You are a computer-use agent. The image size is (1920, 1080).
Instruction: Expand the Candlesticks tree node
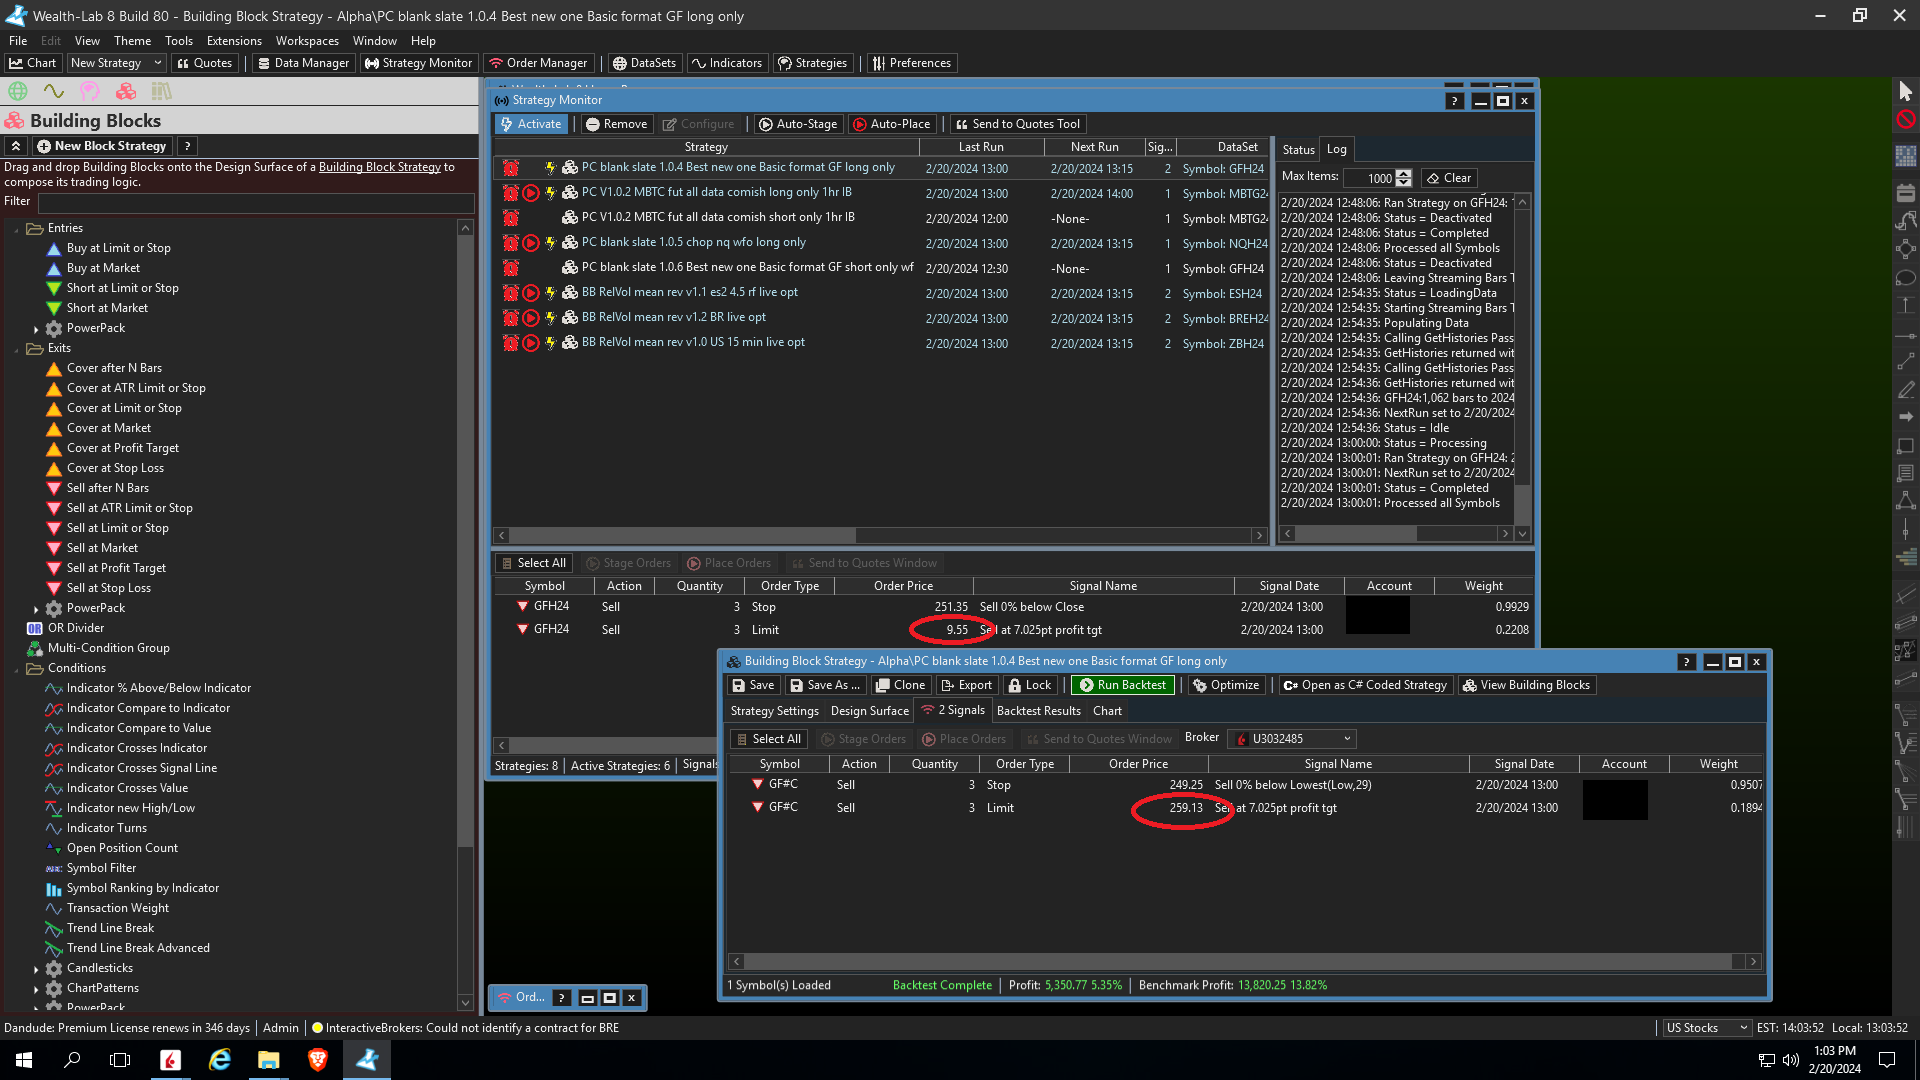(36, 969)
